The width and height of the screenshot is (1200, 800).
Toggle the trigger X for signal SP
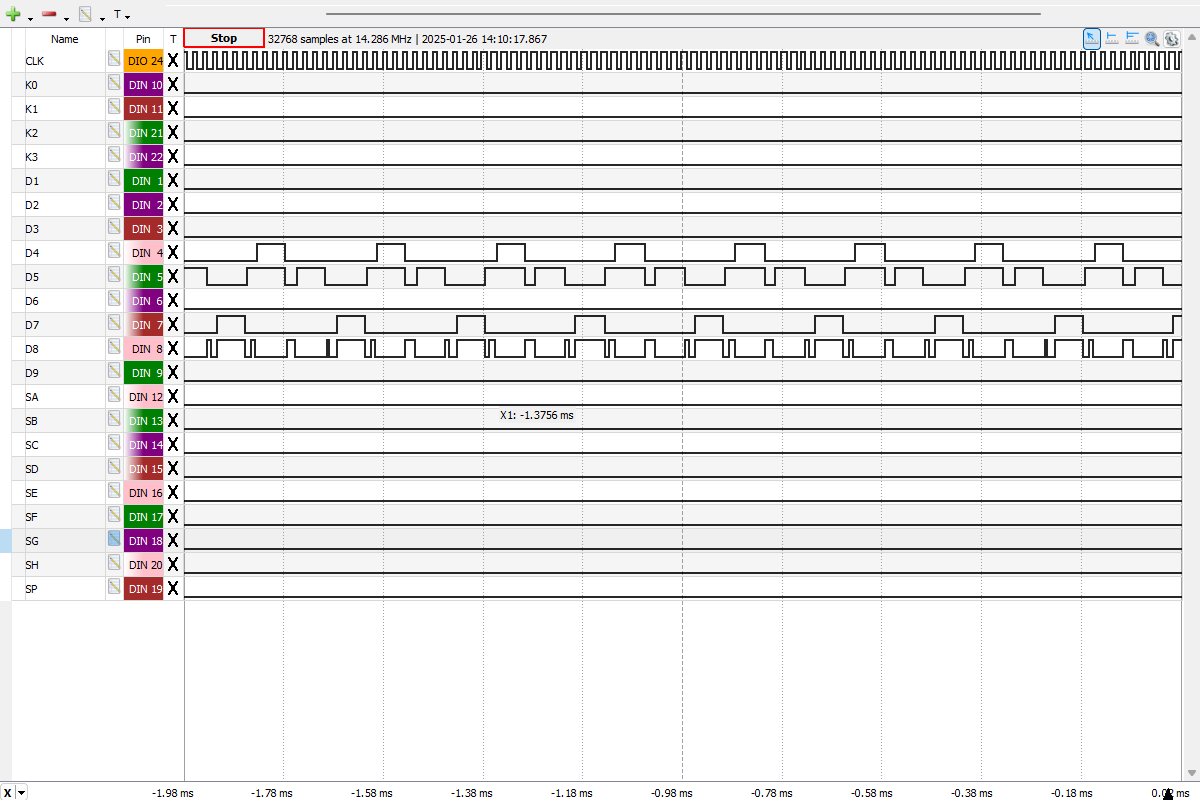point(173,589)
